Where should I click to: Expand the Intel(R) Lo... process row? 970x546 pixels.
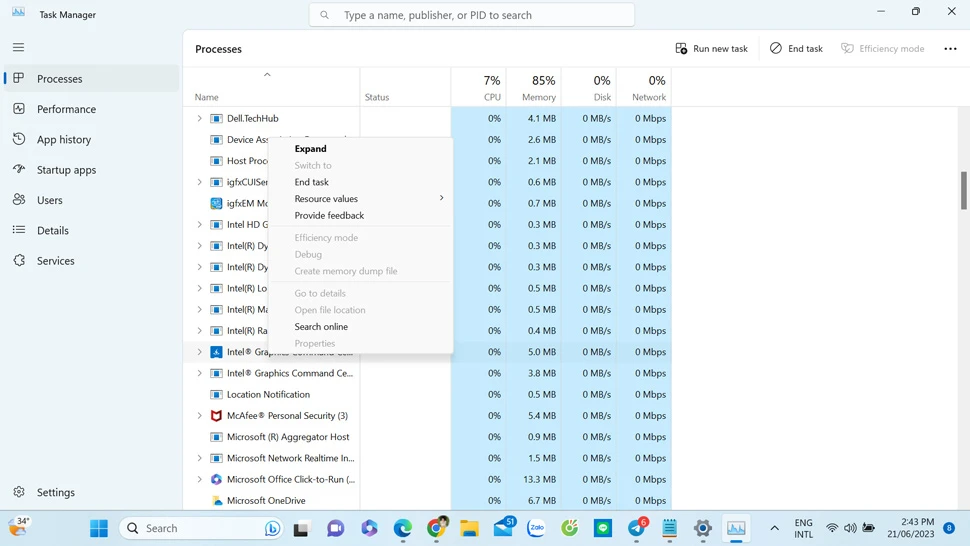[x=199, y=288]
